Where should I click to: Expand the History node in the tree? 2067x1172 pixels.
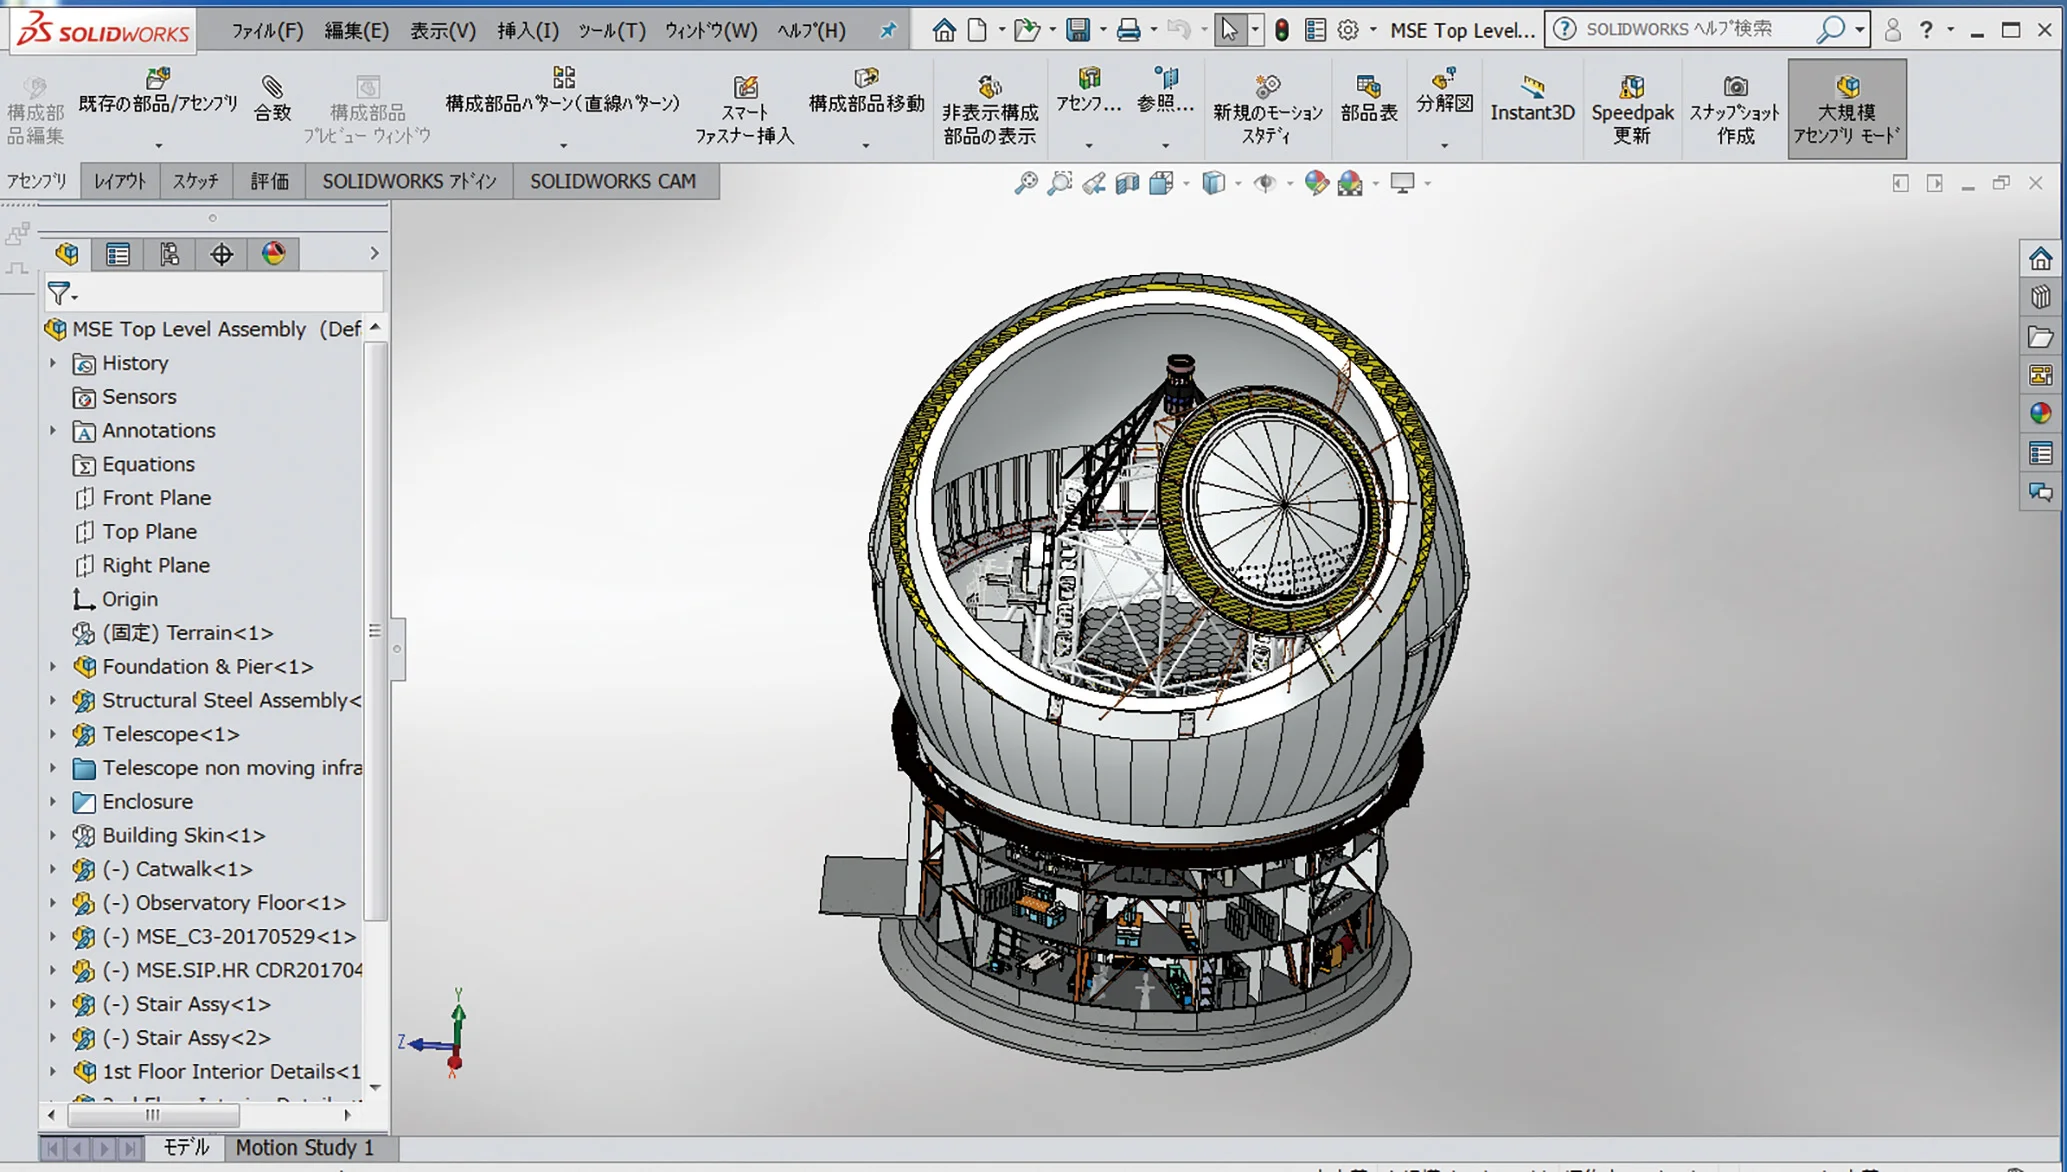(53, 363)
